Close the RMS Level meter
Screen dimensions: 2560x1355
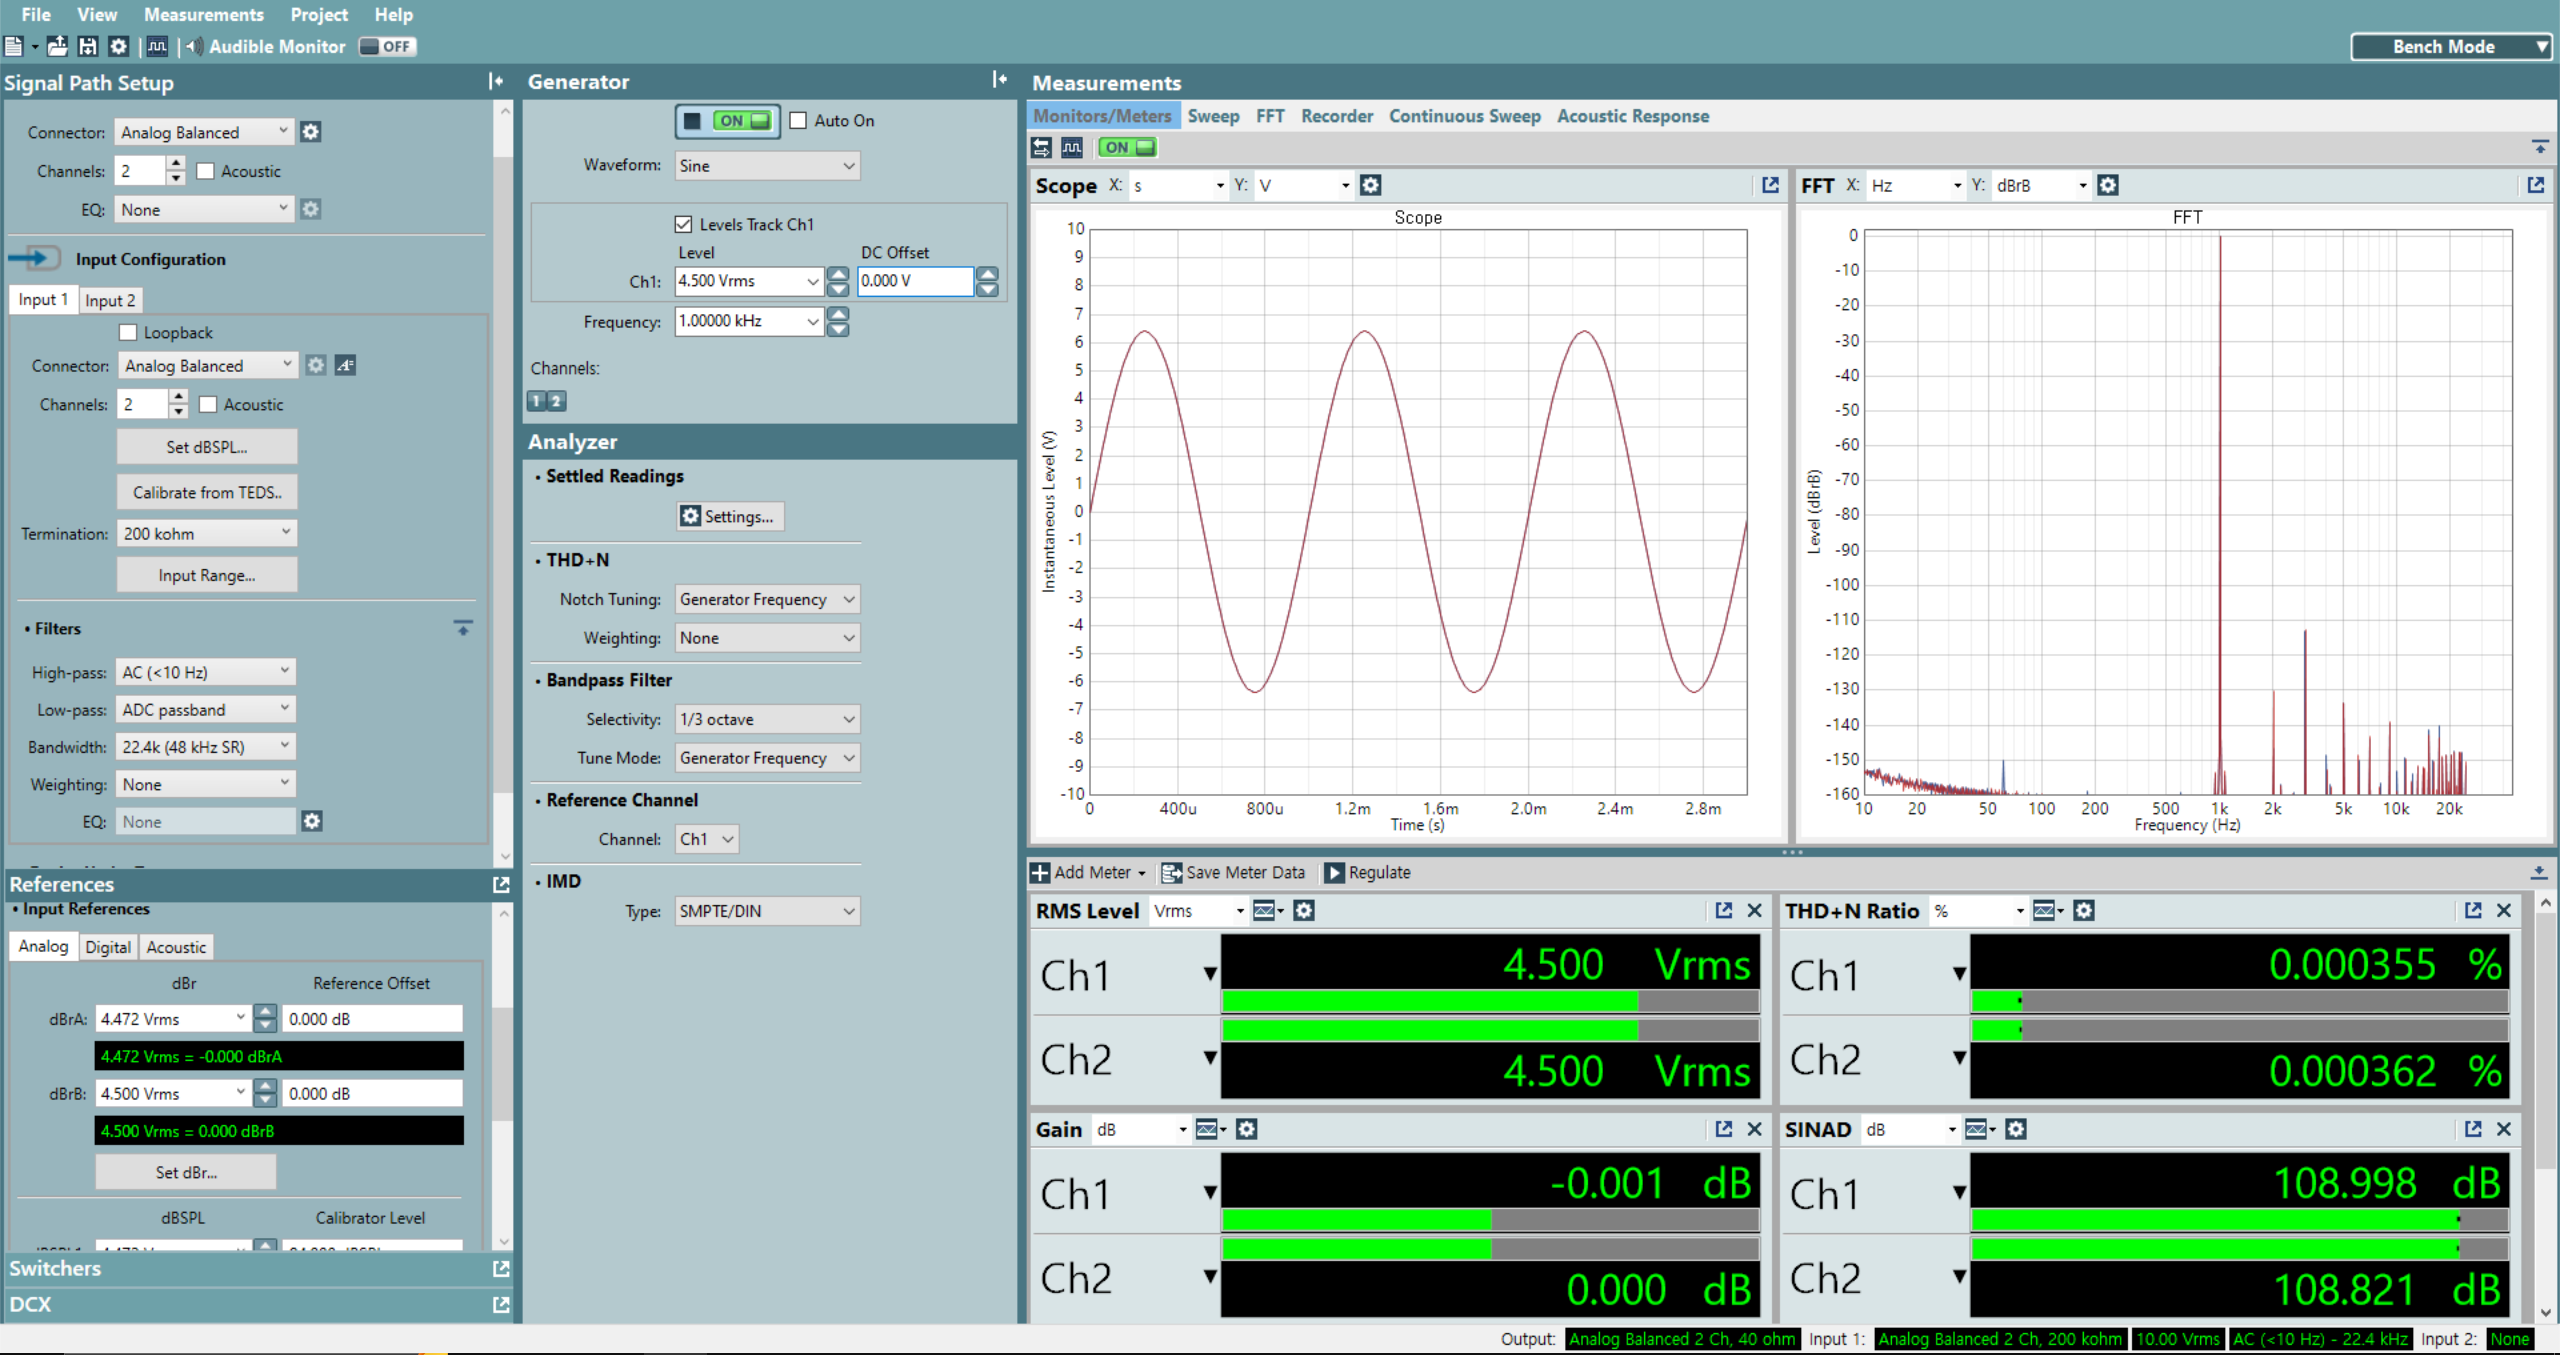coord(1754,910)
